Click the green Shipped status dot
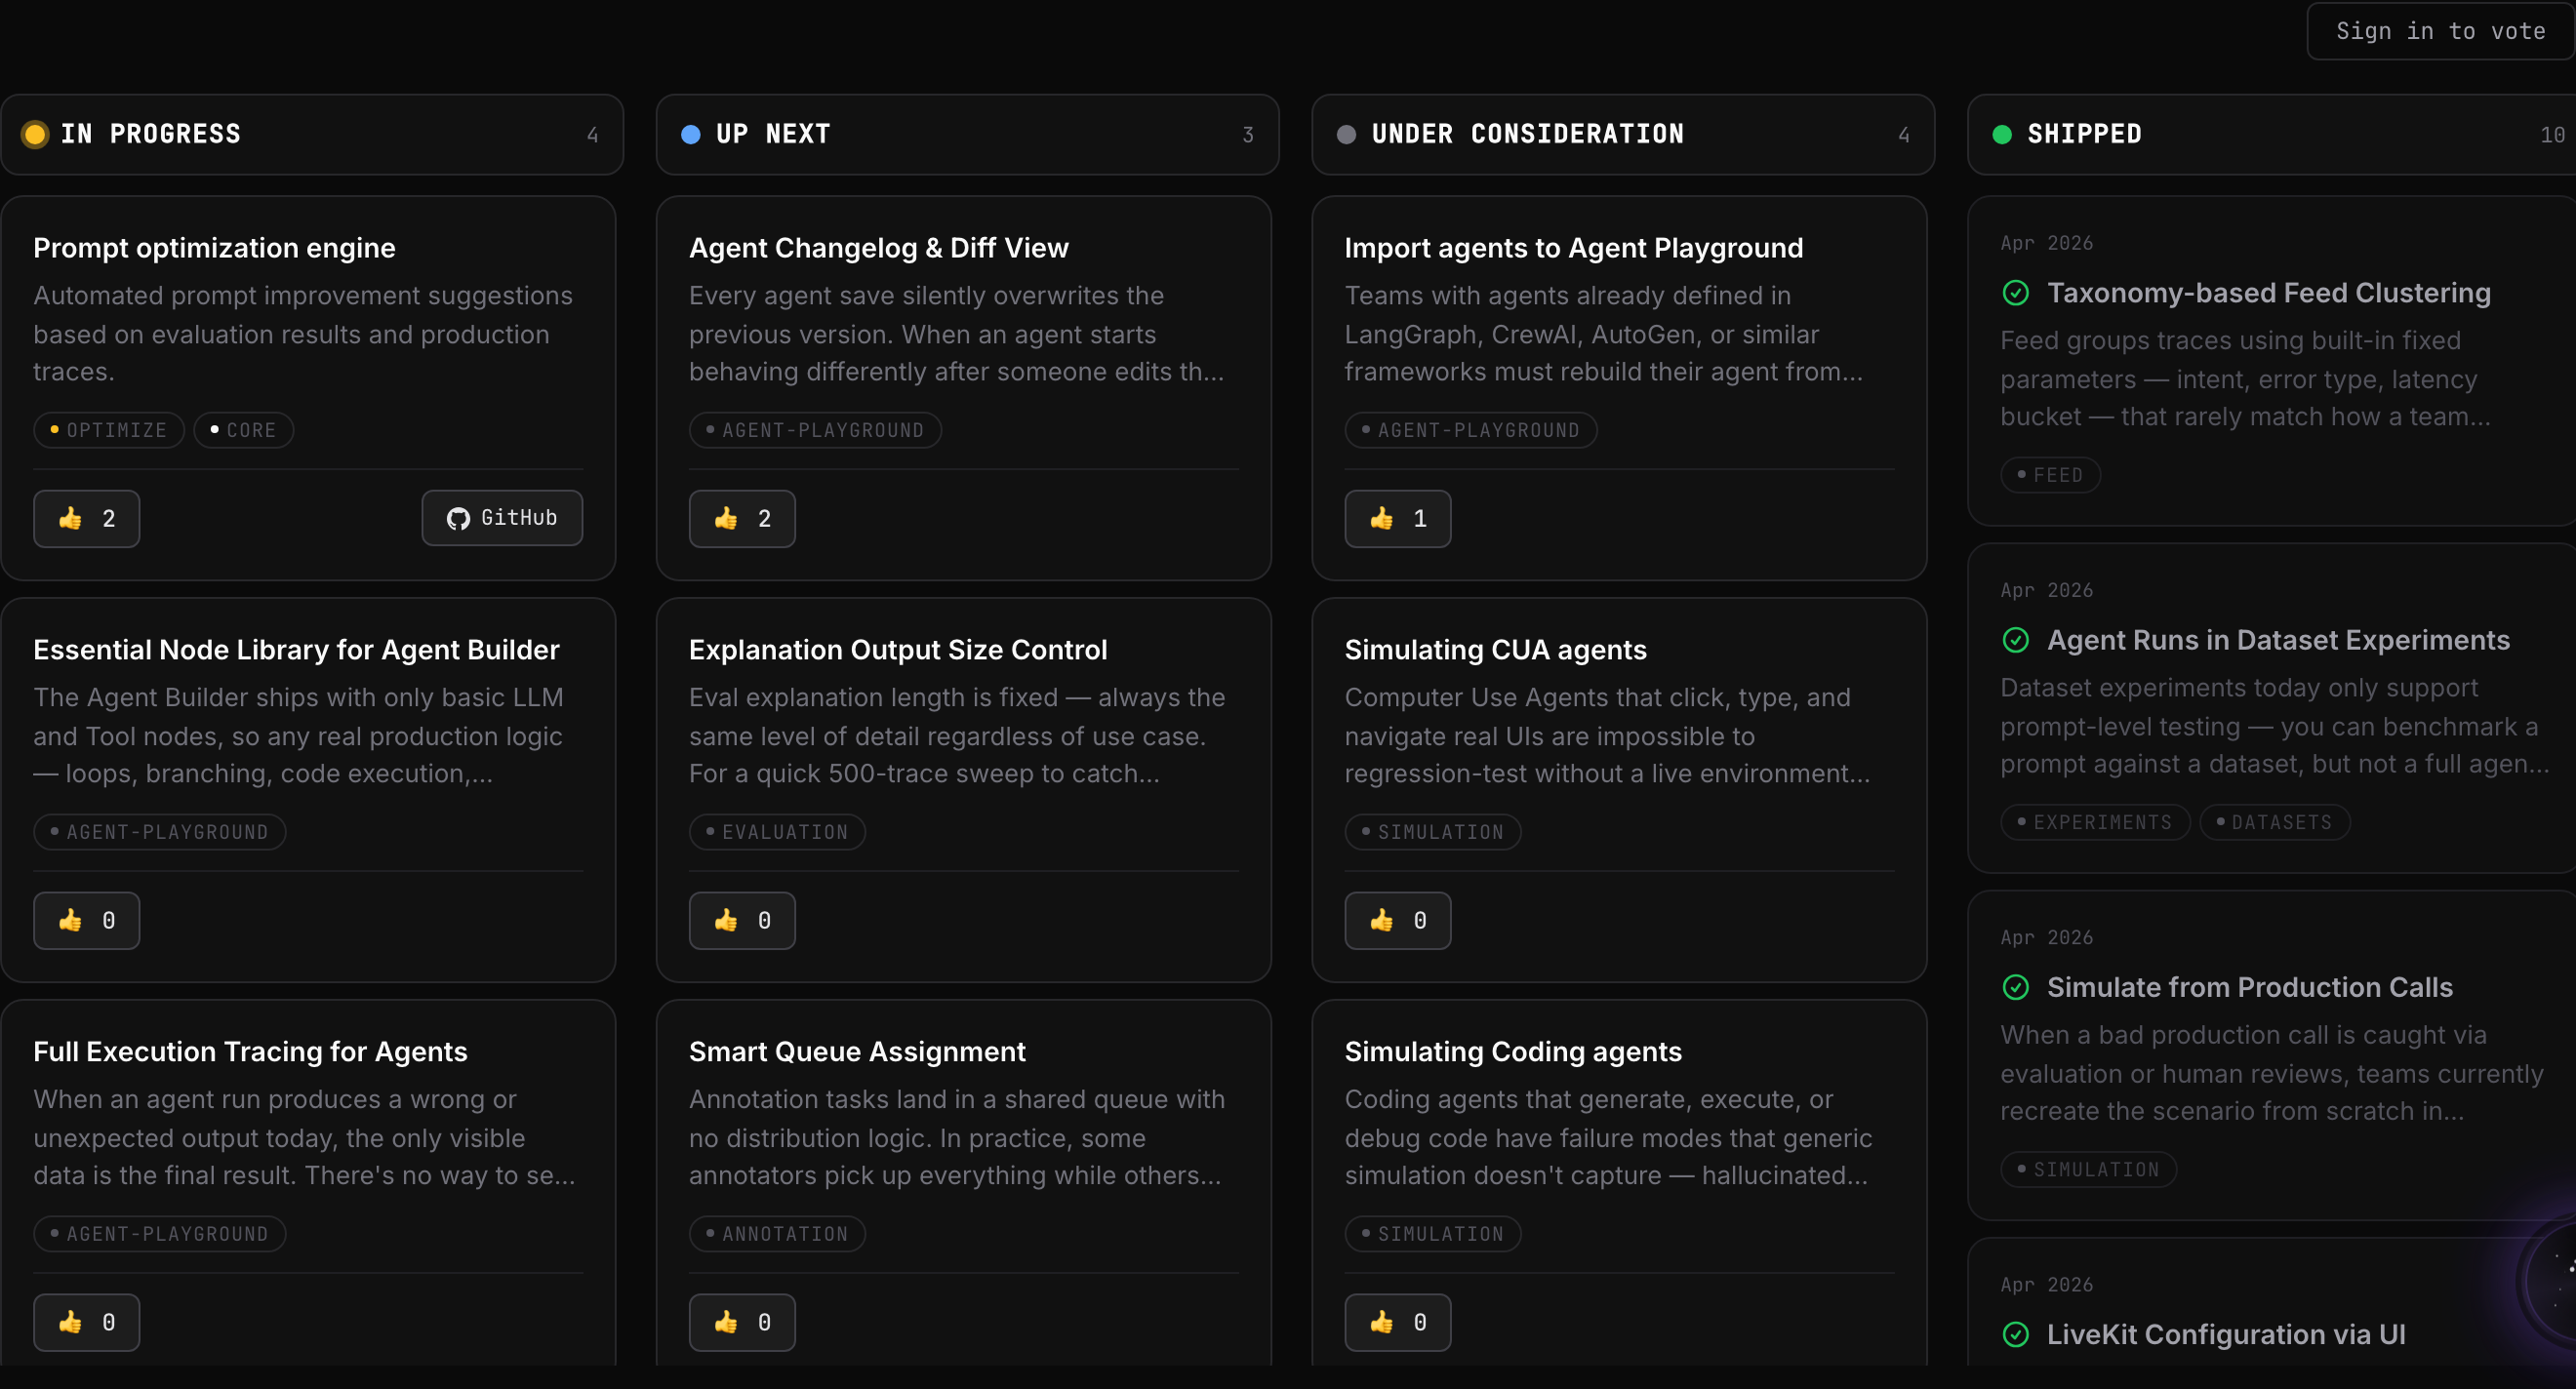 (x=2002, y=134)
